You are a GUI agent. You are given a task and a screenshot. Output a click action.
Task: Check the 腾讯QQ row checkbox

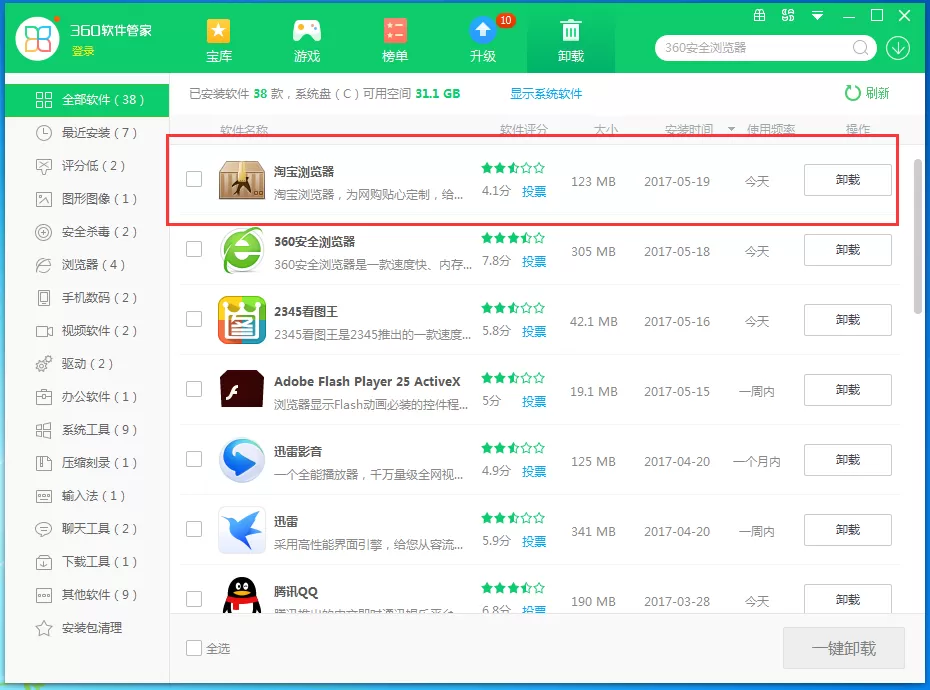click(194, 599)
